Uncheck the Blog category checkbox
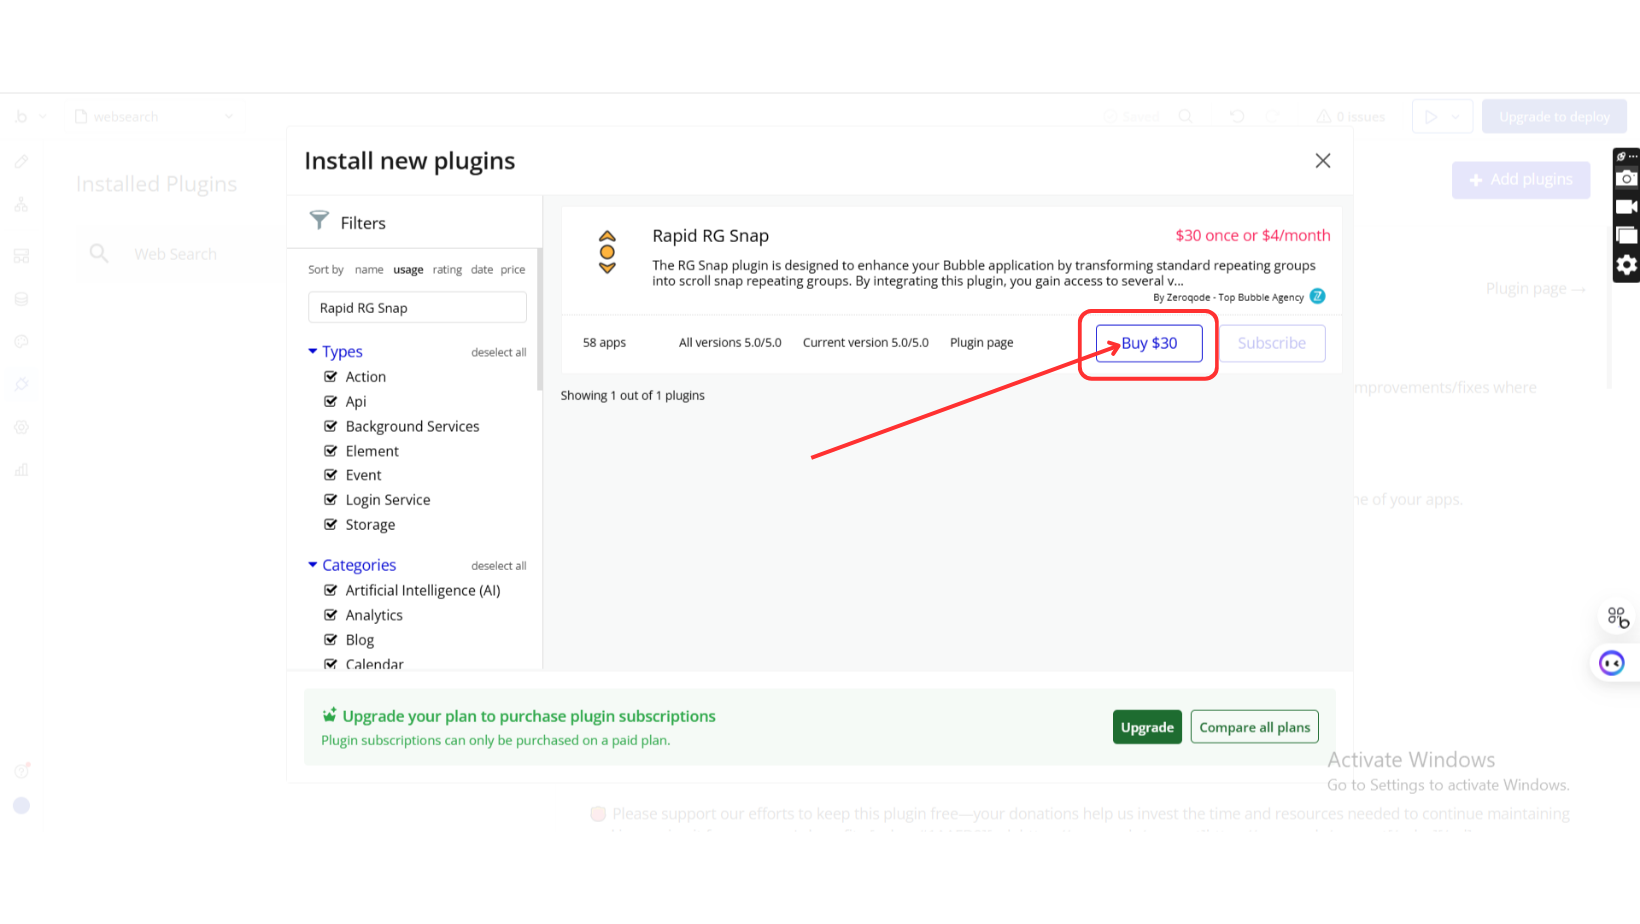This screenshot has width=1640, height=924. click(330, 639)
